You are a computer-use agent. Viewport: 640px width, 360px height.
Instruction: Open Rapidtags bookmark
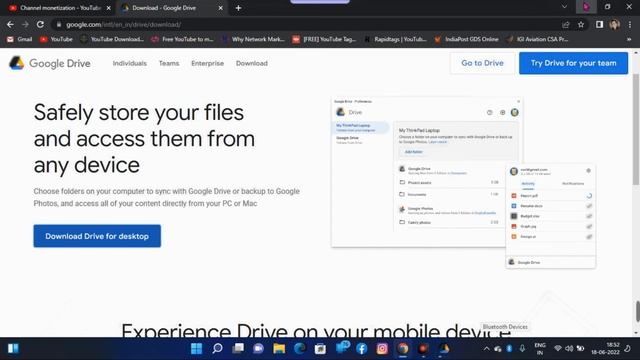[396, 39]
